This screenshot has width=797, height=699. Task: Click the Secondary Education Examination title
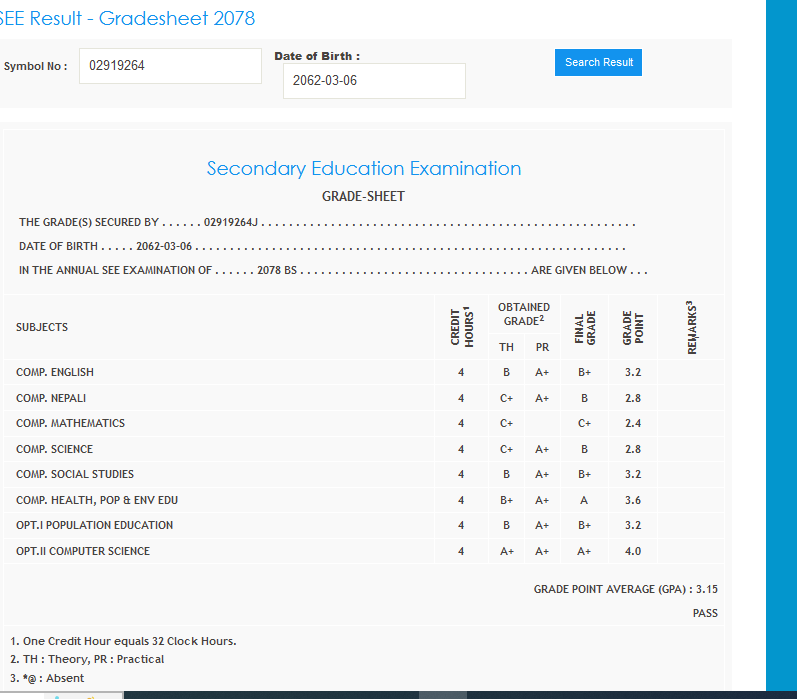pyautogui.click(x=363, y=168)
